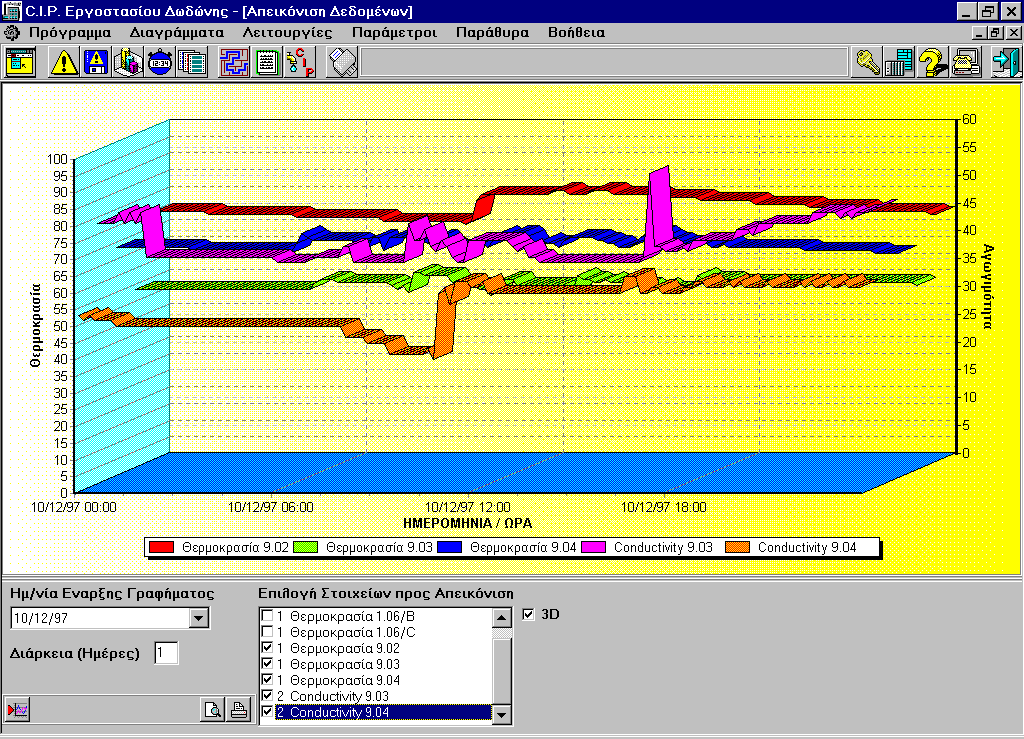Exit via the door arrow icon
1024x739 pixels.
[x=1004, y=63]
